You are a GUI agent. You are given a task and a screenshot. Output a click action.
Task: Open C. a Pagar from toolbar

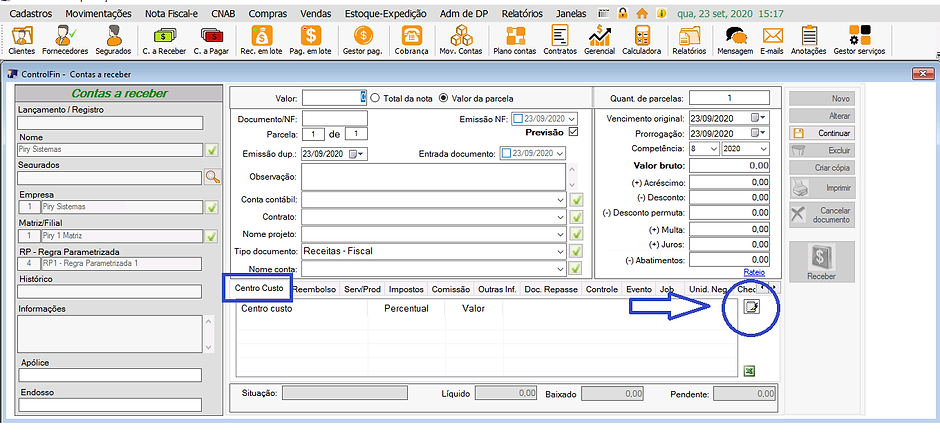[211, 40]
